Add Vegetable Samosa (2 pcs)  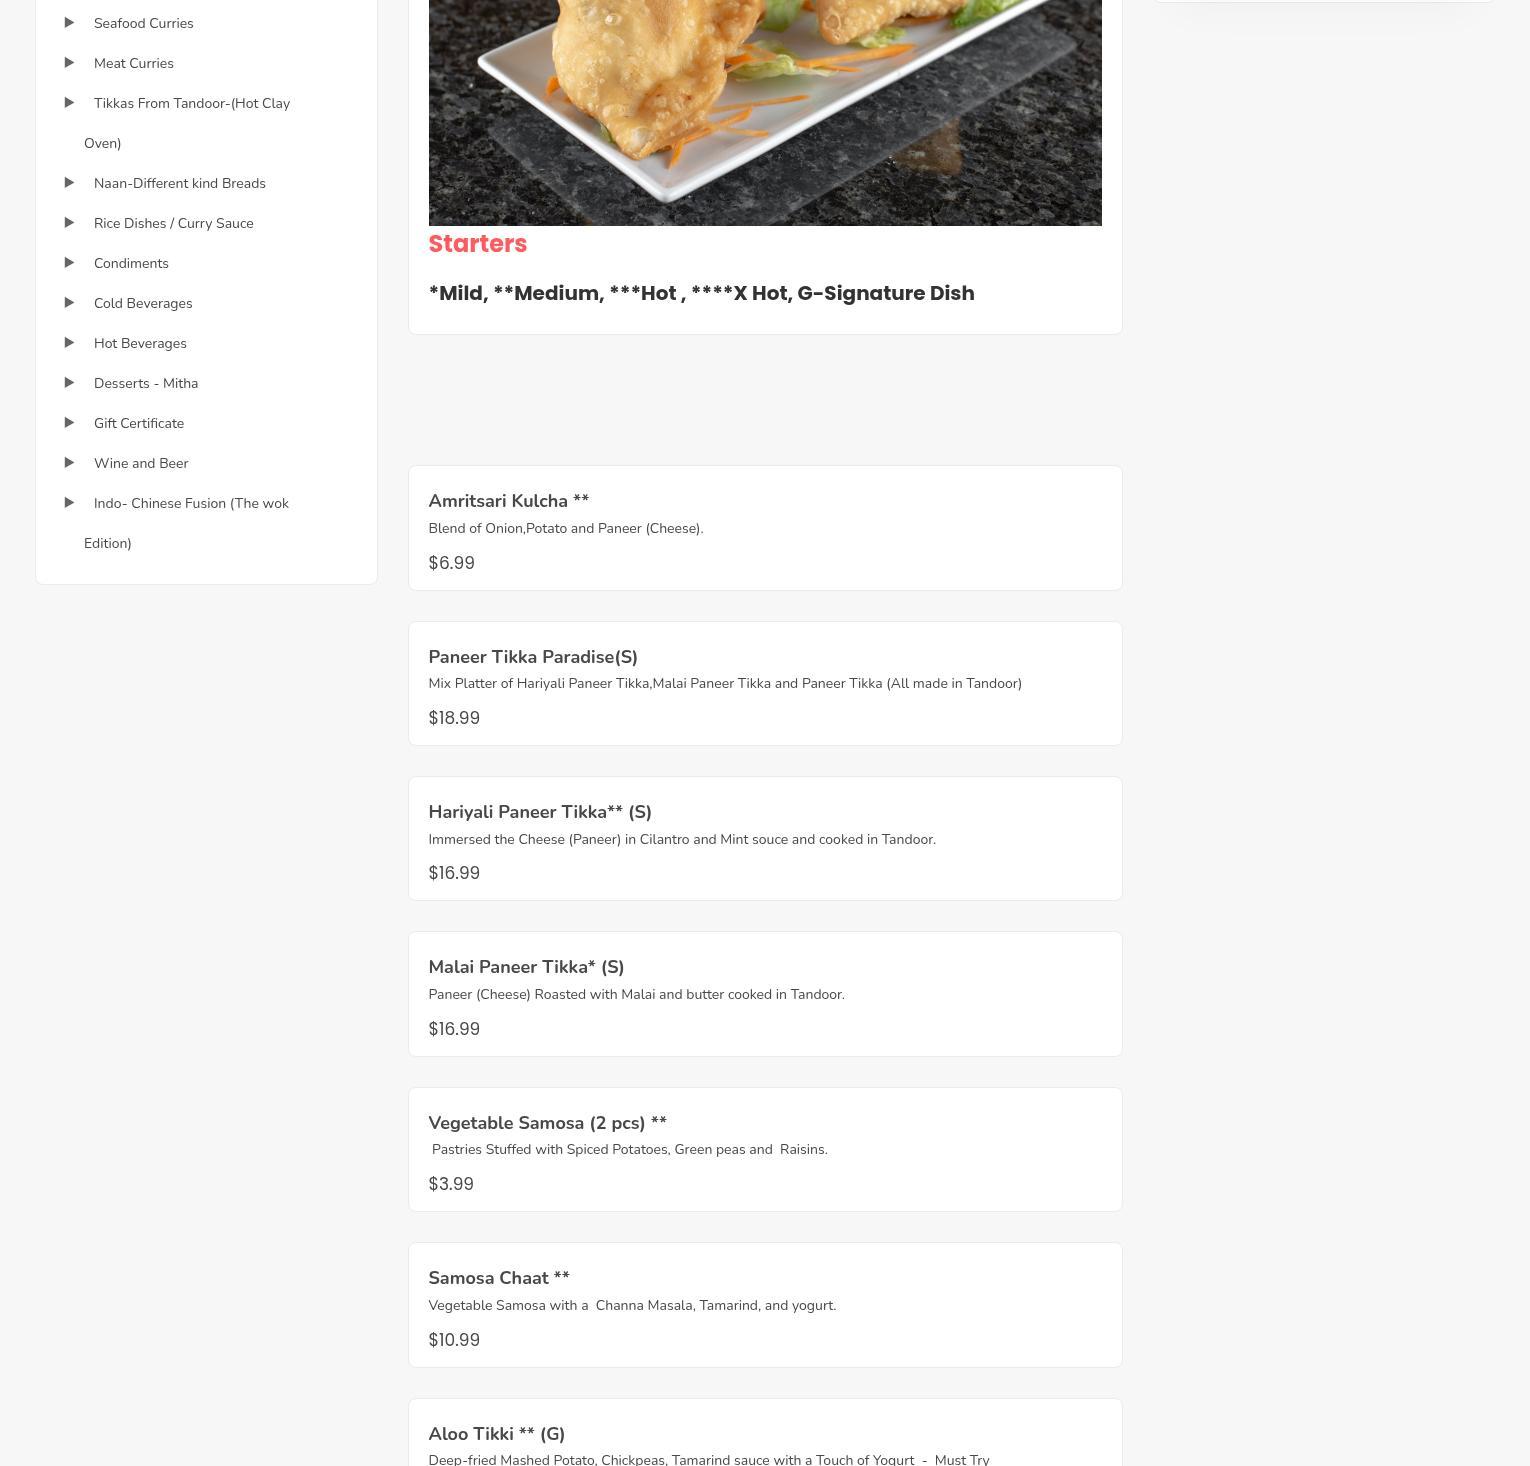coord(765,1149)
